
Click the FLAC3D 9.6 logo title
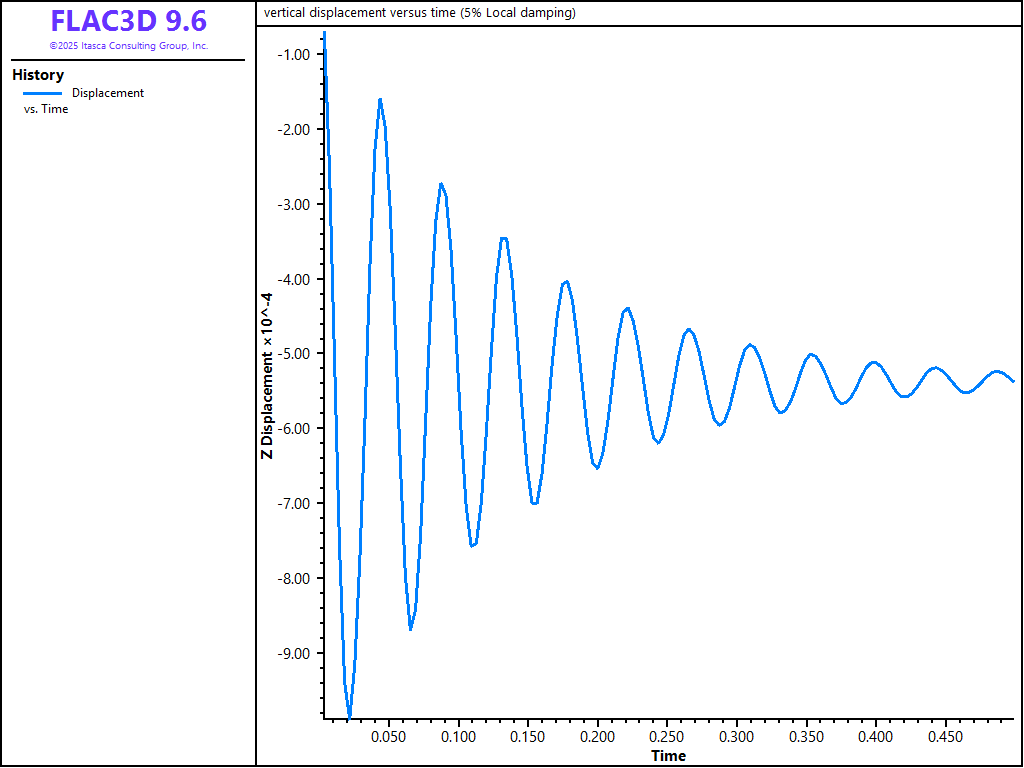pyautogui.click(x=129, y=21)
